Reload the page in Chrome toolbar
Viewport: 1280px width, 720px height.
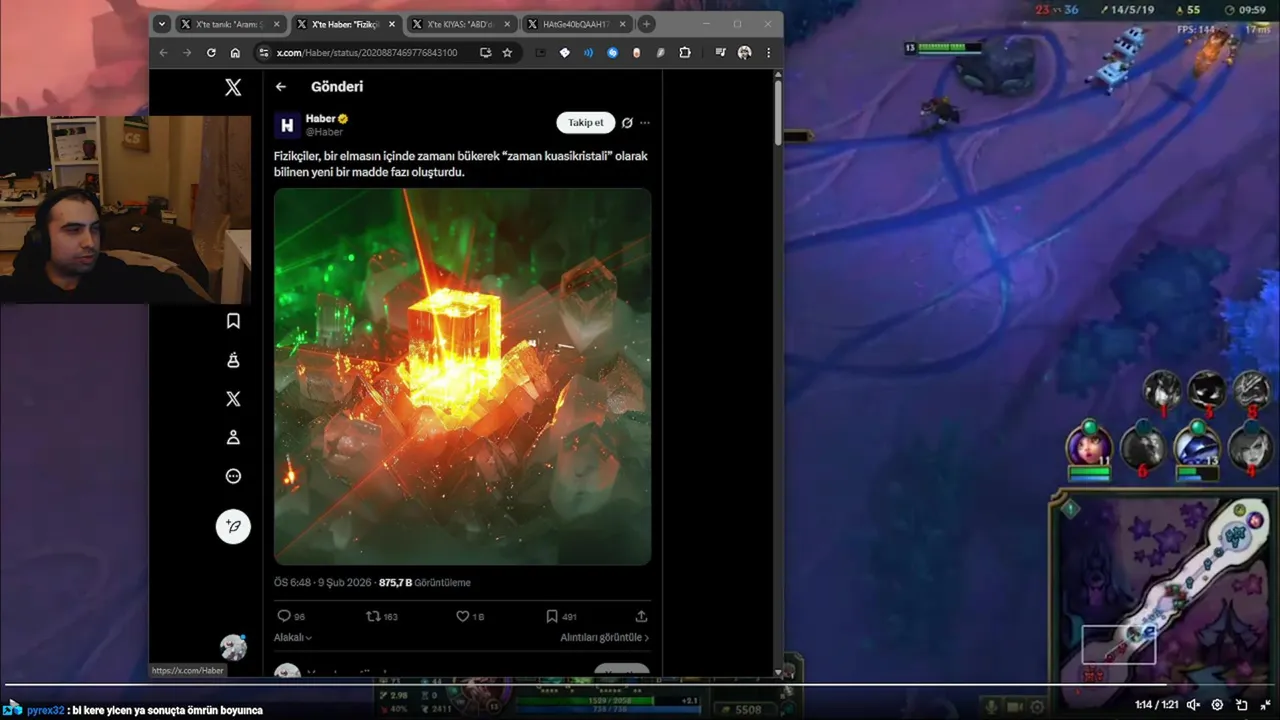point(211,53)
